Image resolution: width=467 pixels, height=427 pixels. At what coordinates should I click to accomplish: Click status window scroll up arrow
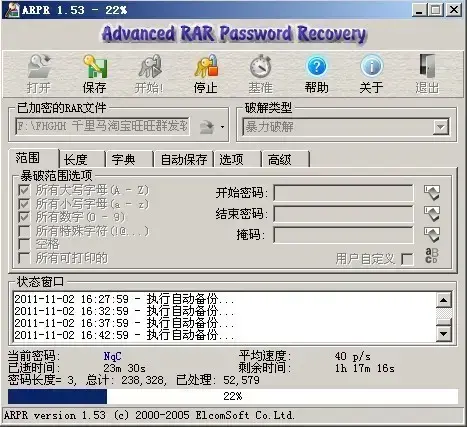pos(444,300)
